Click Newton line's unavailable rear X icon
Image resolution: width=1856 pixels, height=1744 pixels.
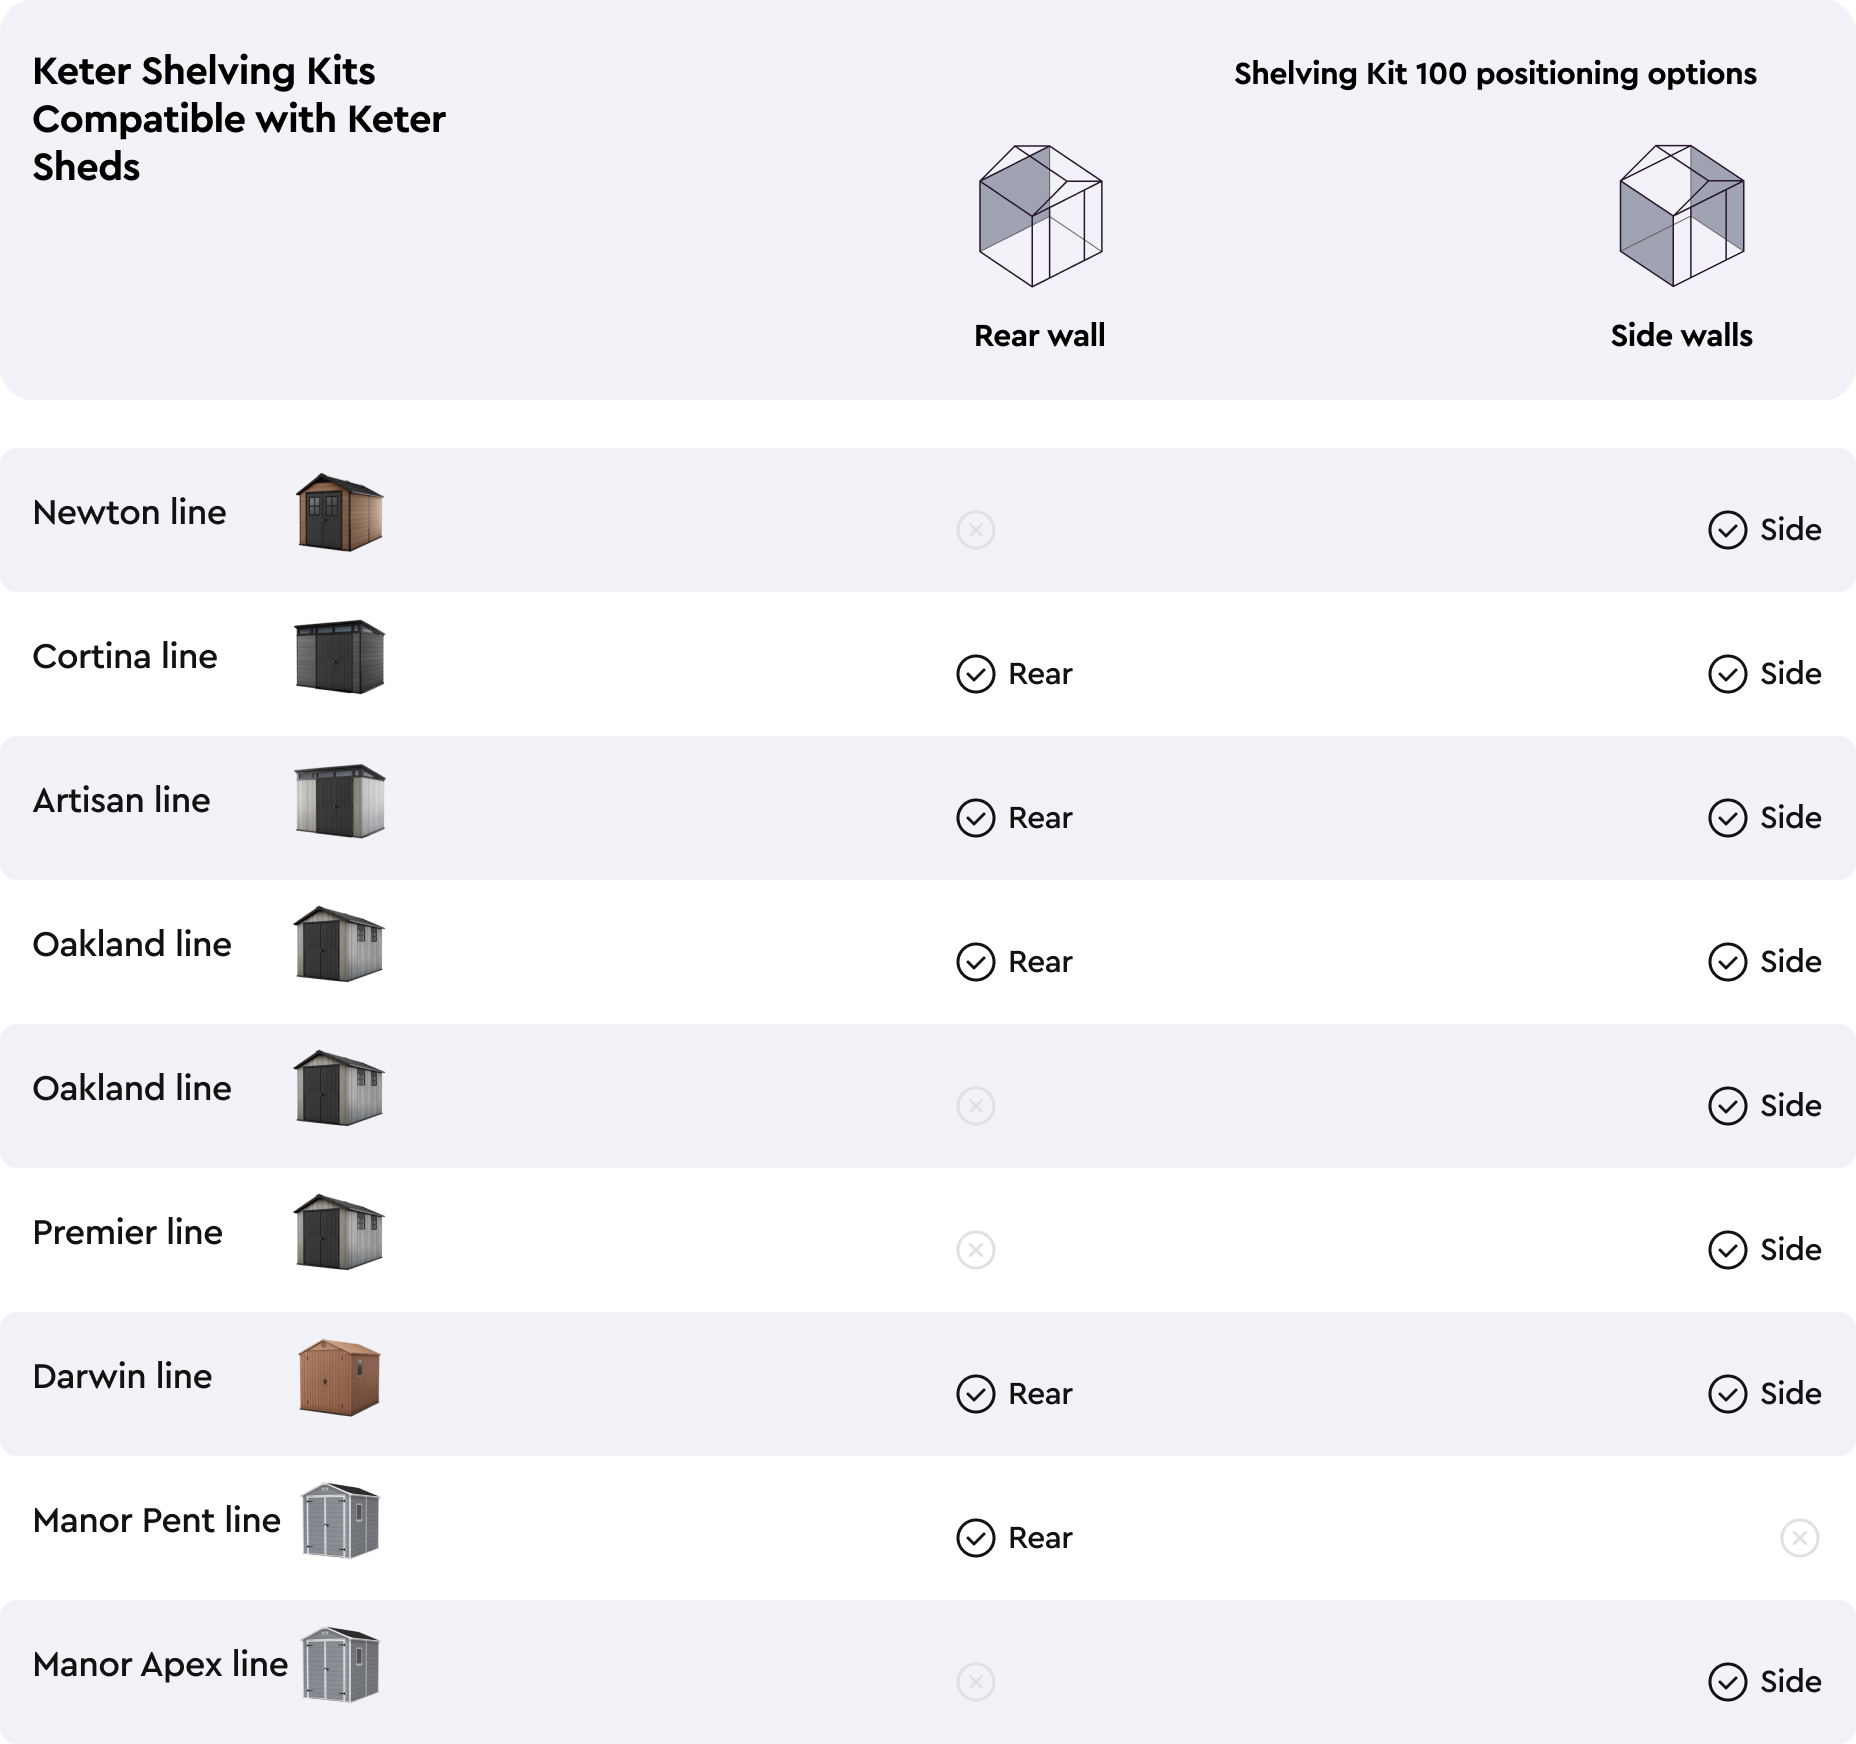976,530
